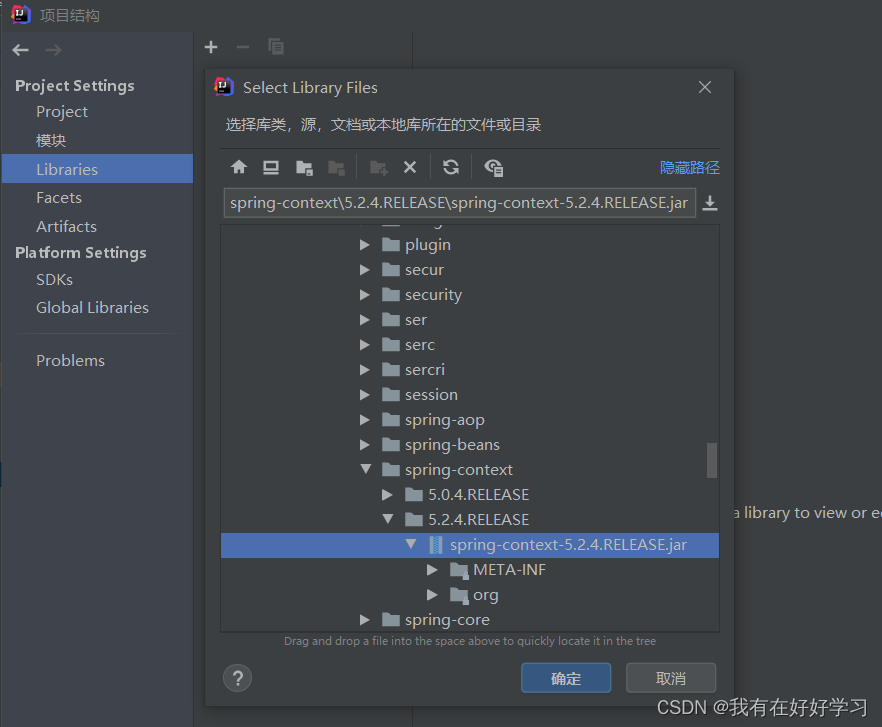The height and width of the screenshot is (727, 882).
Task: Click the spring-context jar file icon
Action: [436, 545]
